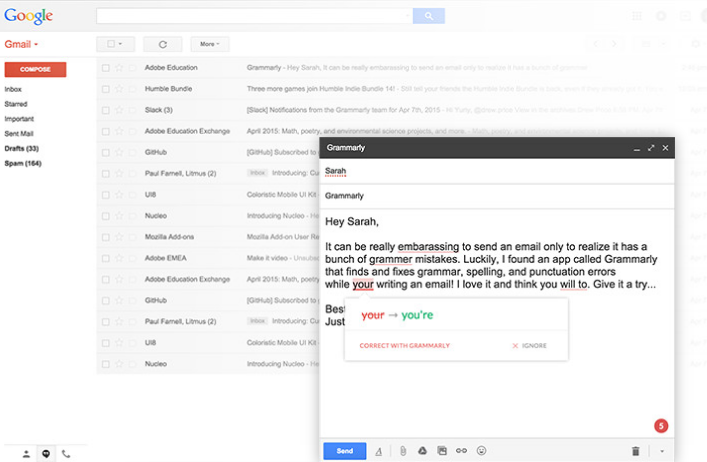The height and width of the screenshot is (462, 707).
Task: Check the Adobe Education email checkbox
Action: pos(106,68)
